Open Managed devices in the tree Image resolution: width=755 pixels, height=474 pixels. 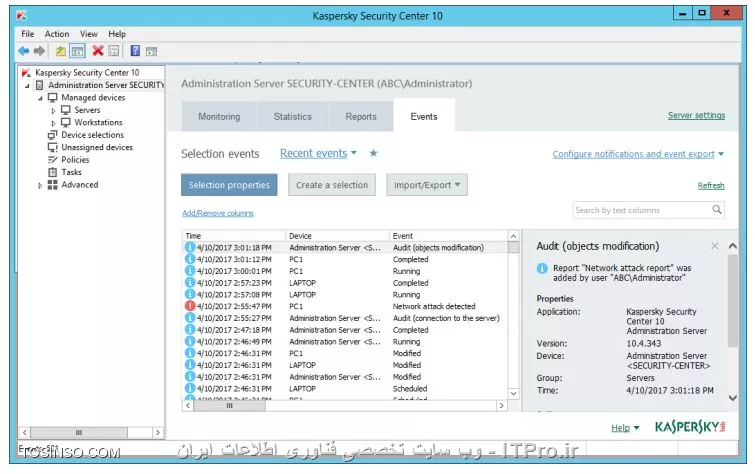pyautogui.click(x=93, y=97)
